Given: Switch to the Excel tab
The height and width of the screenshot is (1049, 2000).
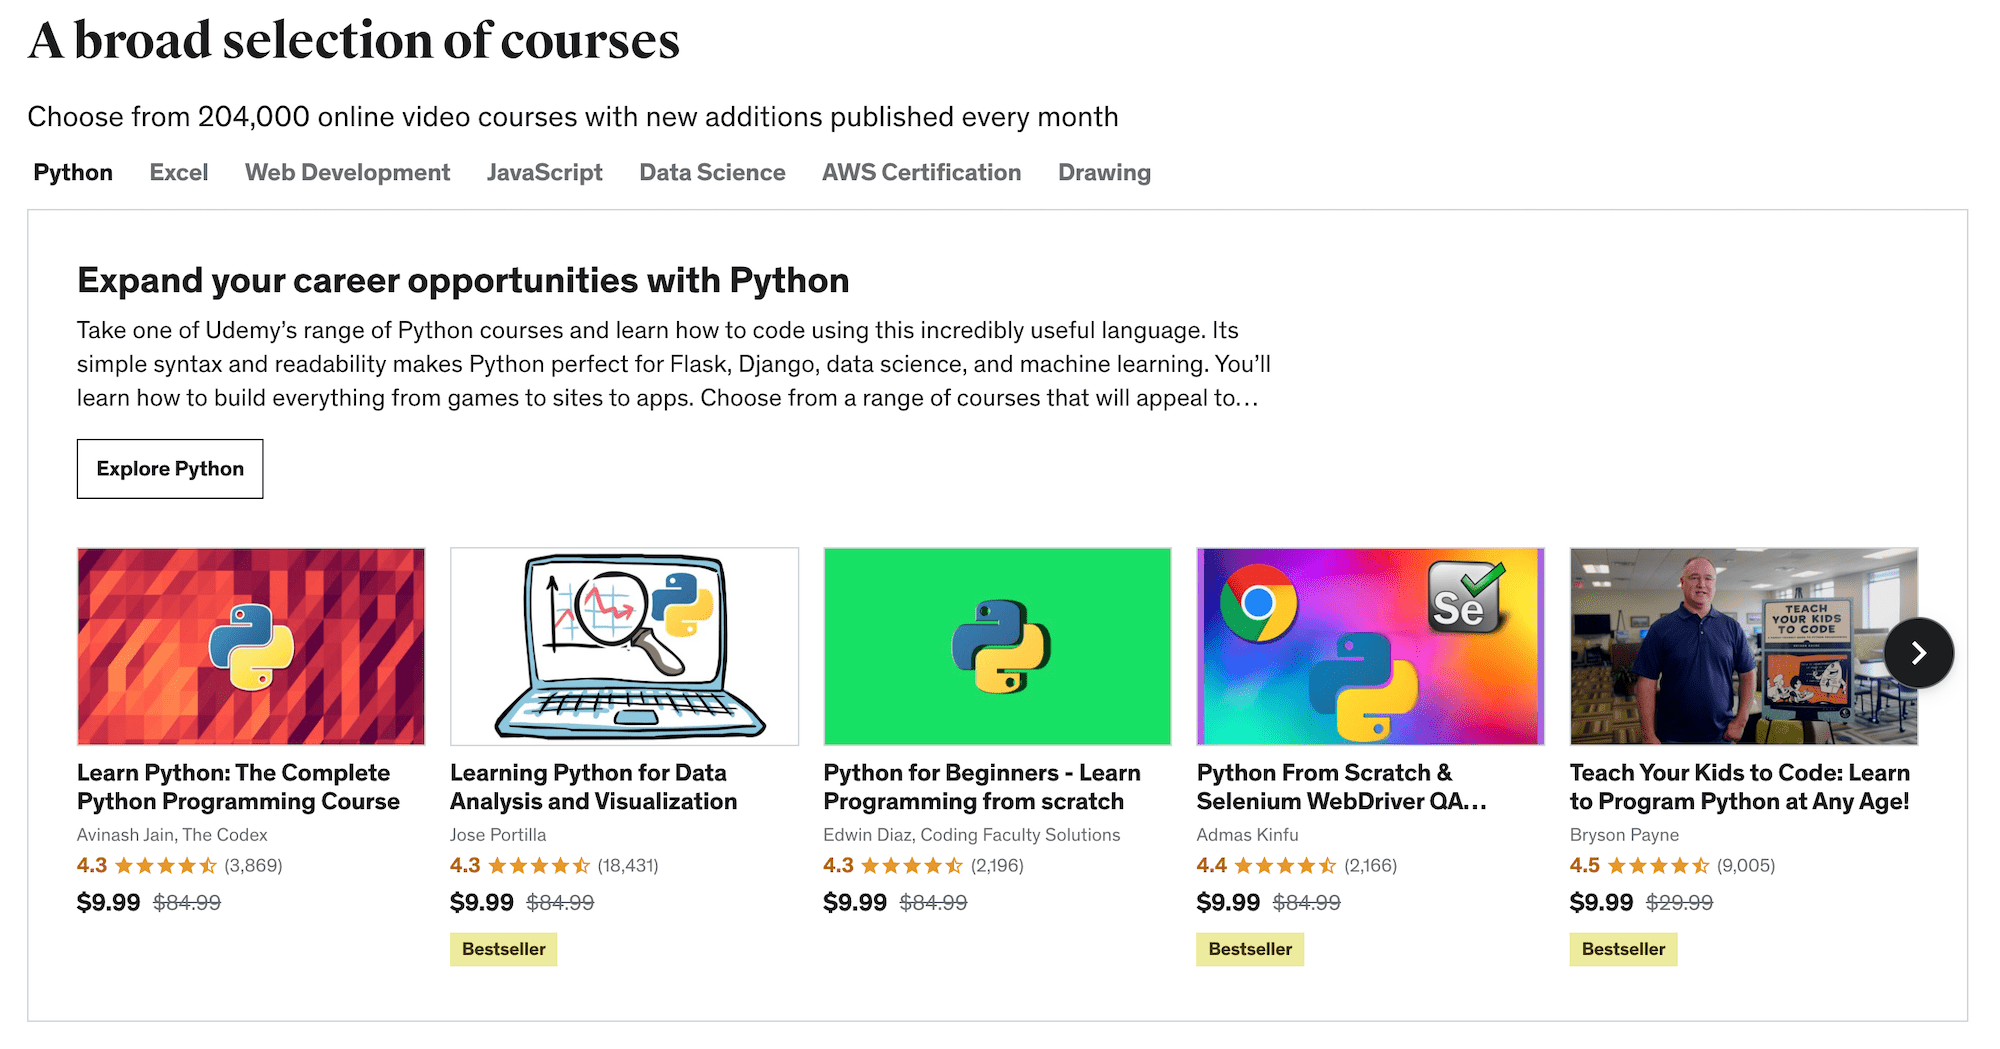Looking at the screenshot, I should pos(179,172).
